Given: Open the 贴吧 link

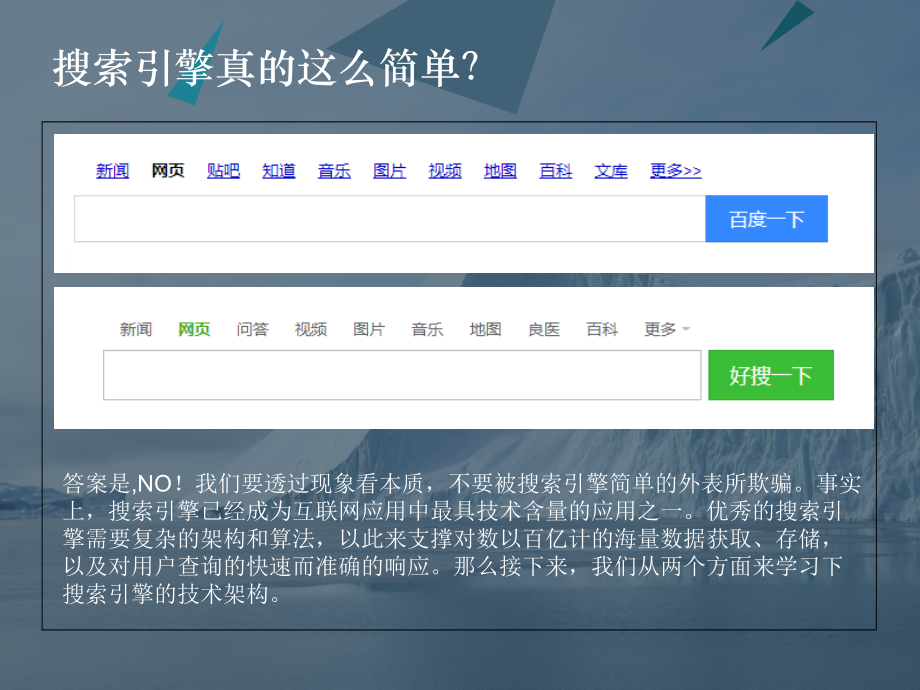Looking at the screenshot, I should (223, 171).
